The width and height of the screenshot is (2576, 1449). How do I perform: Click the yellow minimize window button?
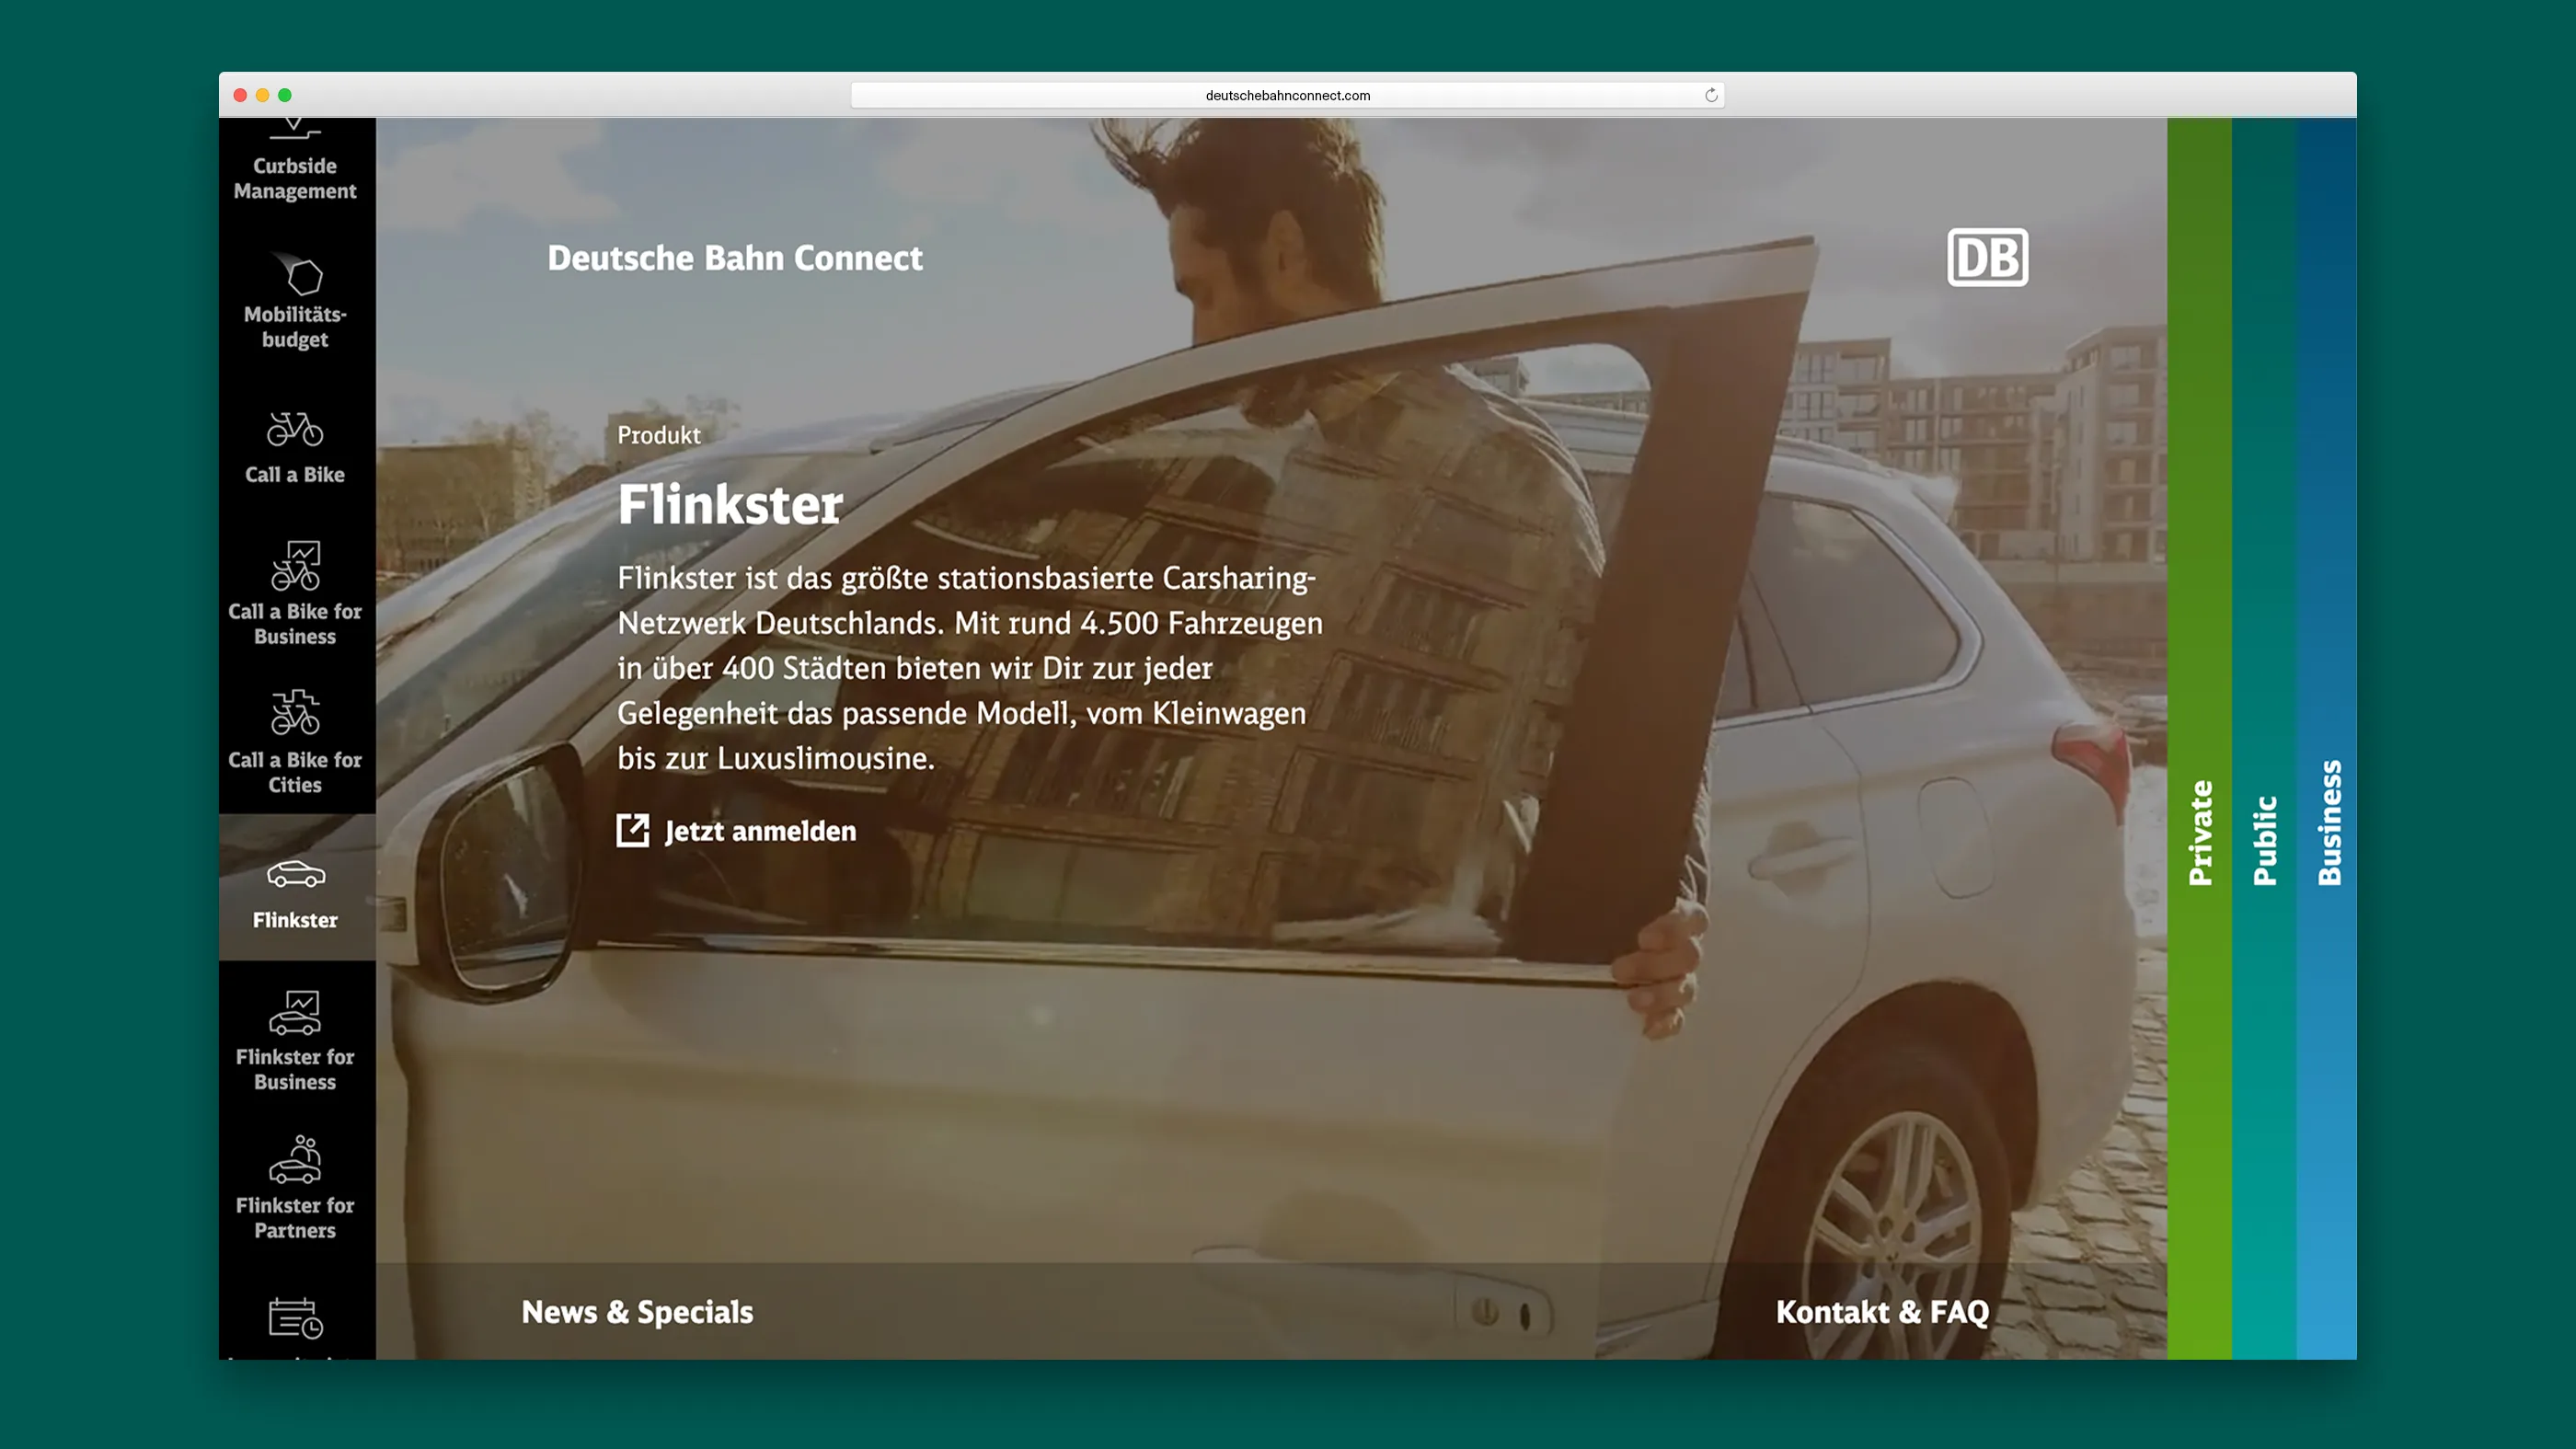tap(262, 95)
